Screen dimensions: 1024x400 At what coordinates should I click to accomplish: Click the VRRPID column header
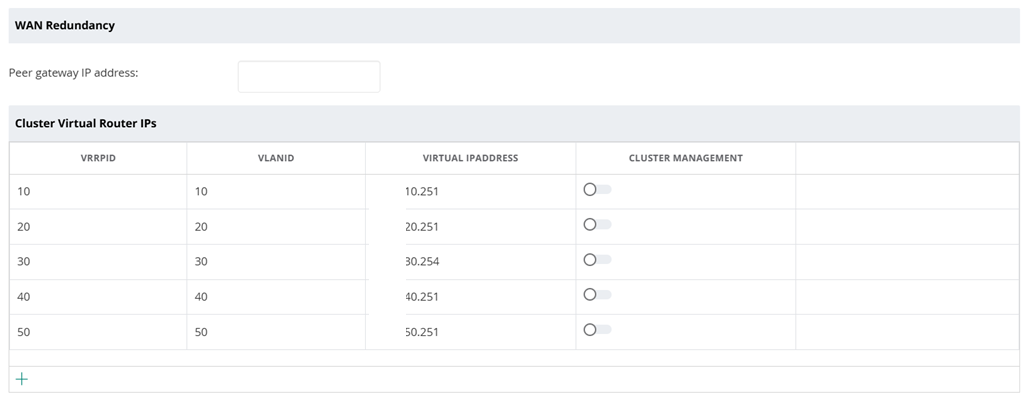coord(98,158)
